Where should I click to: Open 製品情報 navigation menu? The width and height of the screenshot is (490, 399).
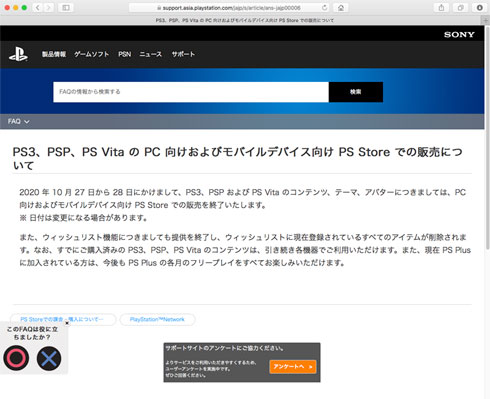click(54, 54)
